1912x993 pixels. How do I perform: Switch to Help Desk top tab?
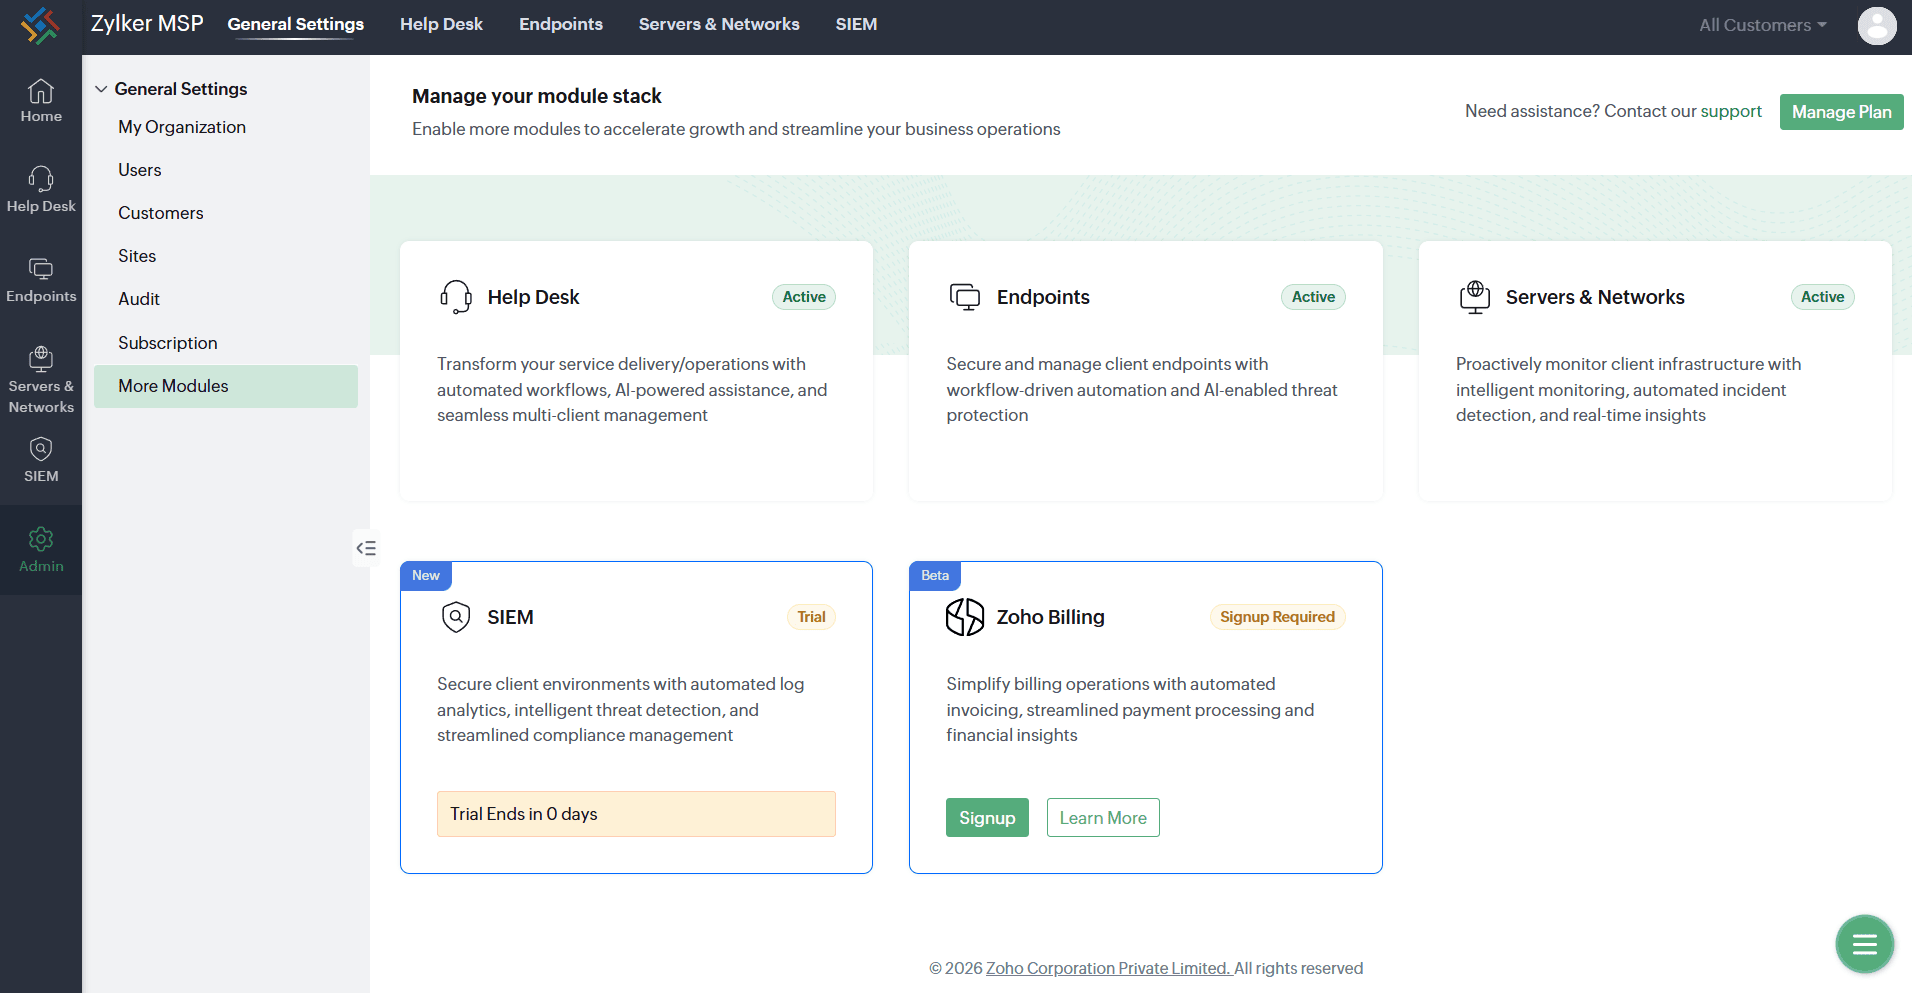[x=441, y=24]
